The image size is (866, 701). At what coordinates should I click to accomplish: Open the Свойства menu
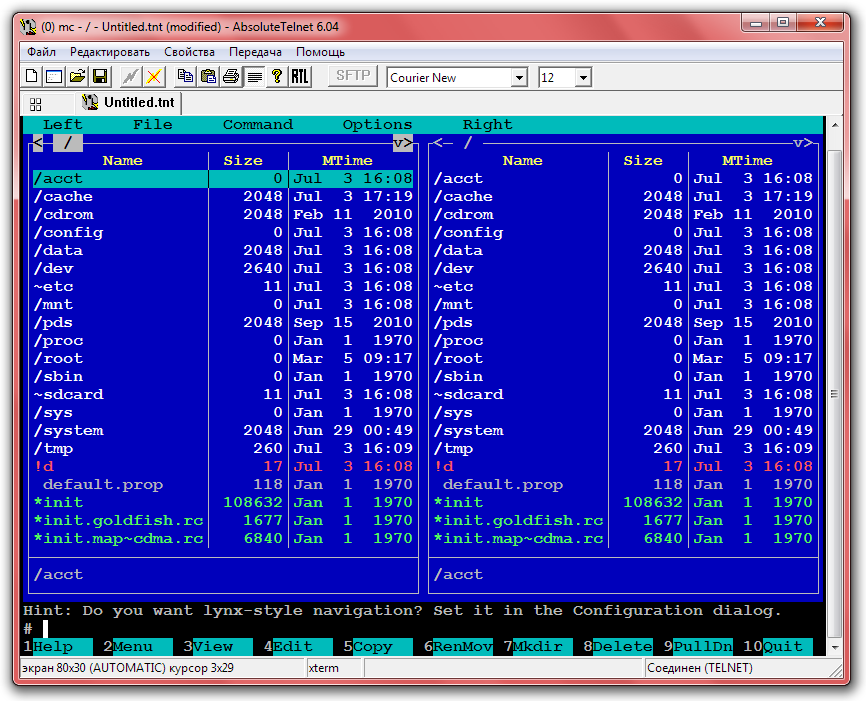[x=189, y=52]
